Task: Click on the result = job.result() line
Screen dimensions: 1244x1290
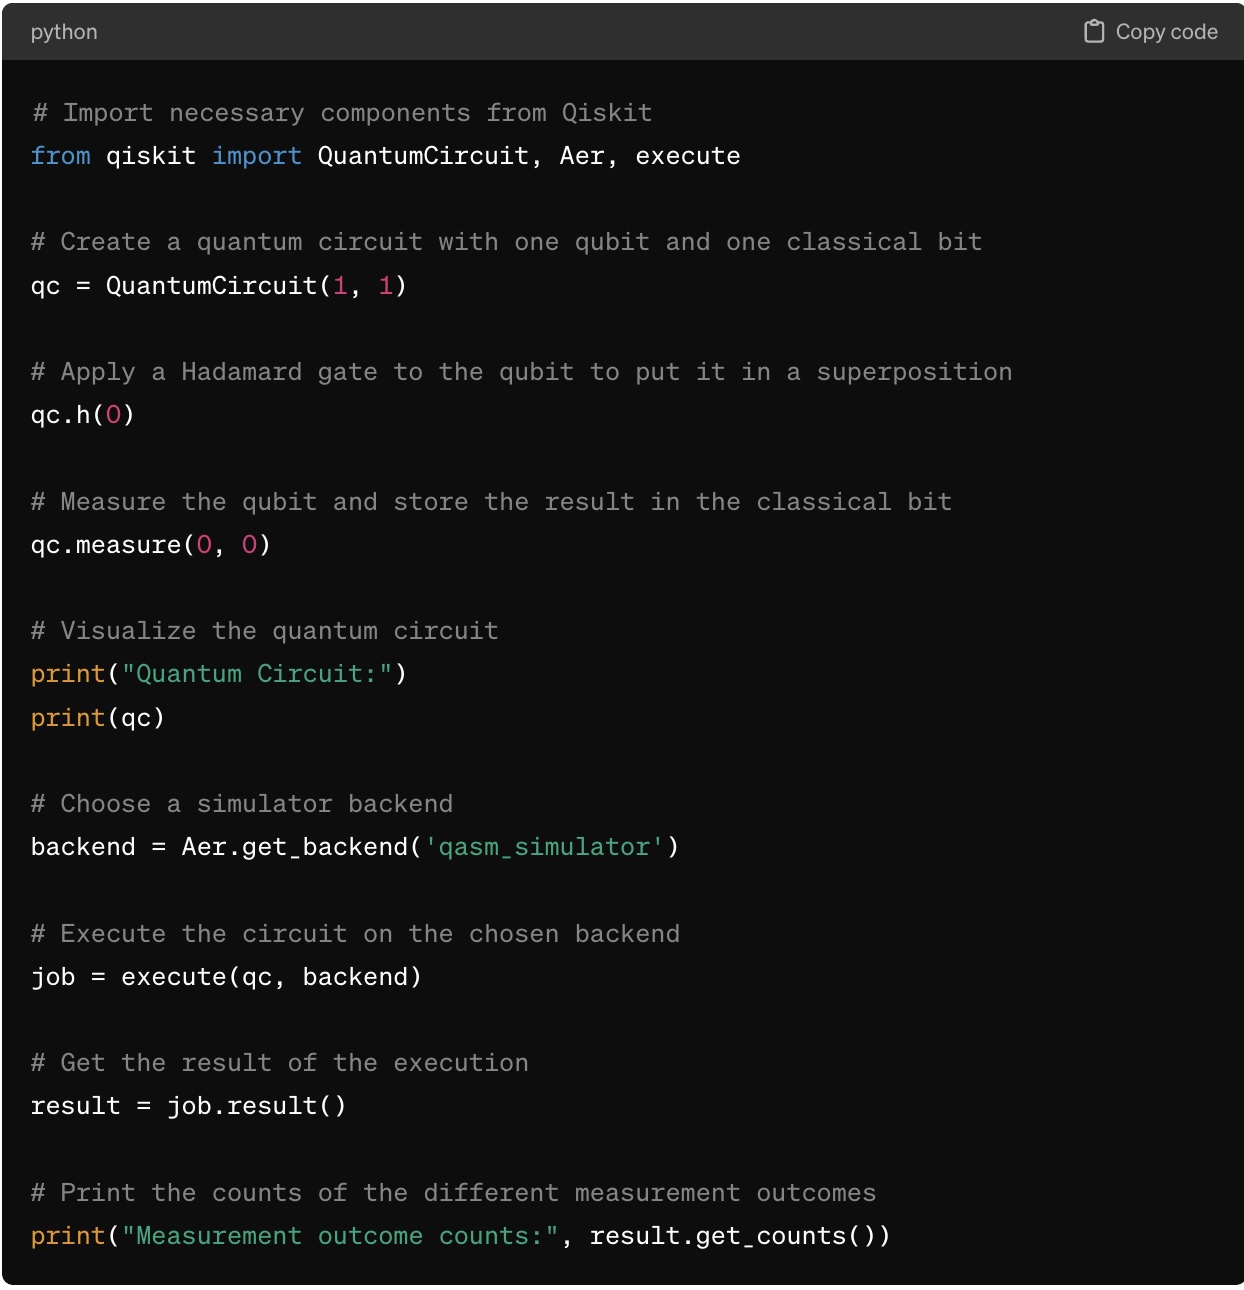Action: coord(188,1106)
